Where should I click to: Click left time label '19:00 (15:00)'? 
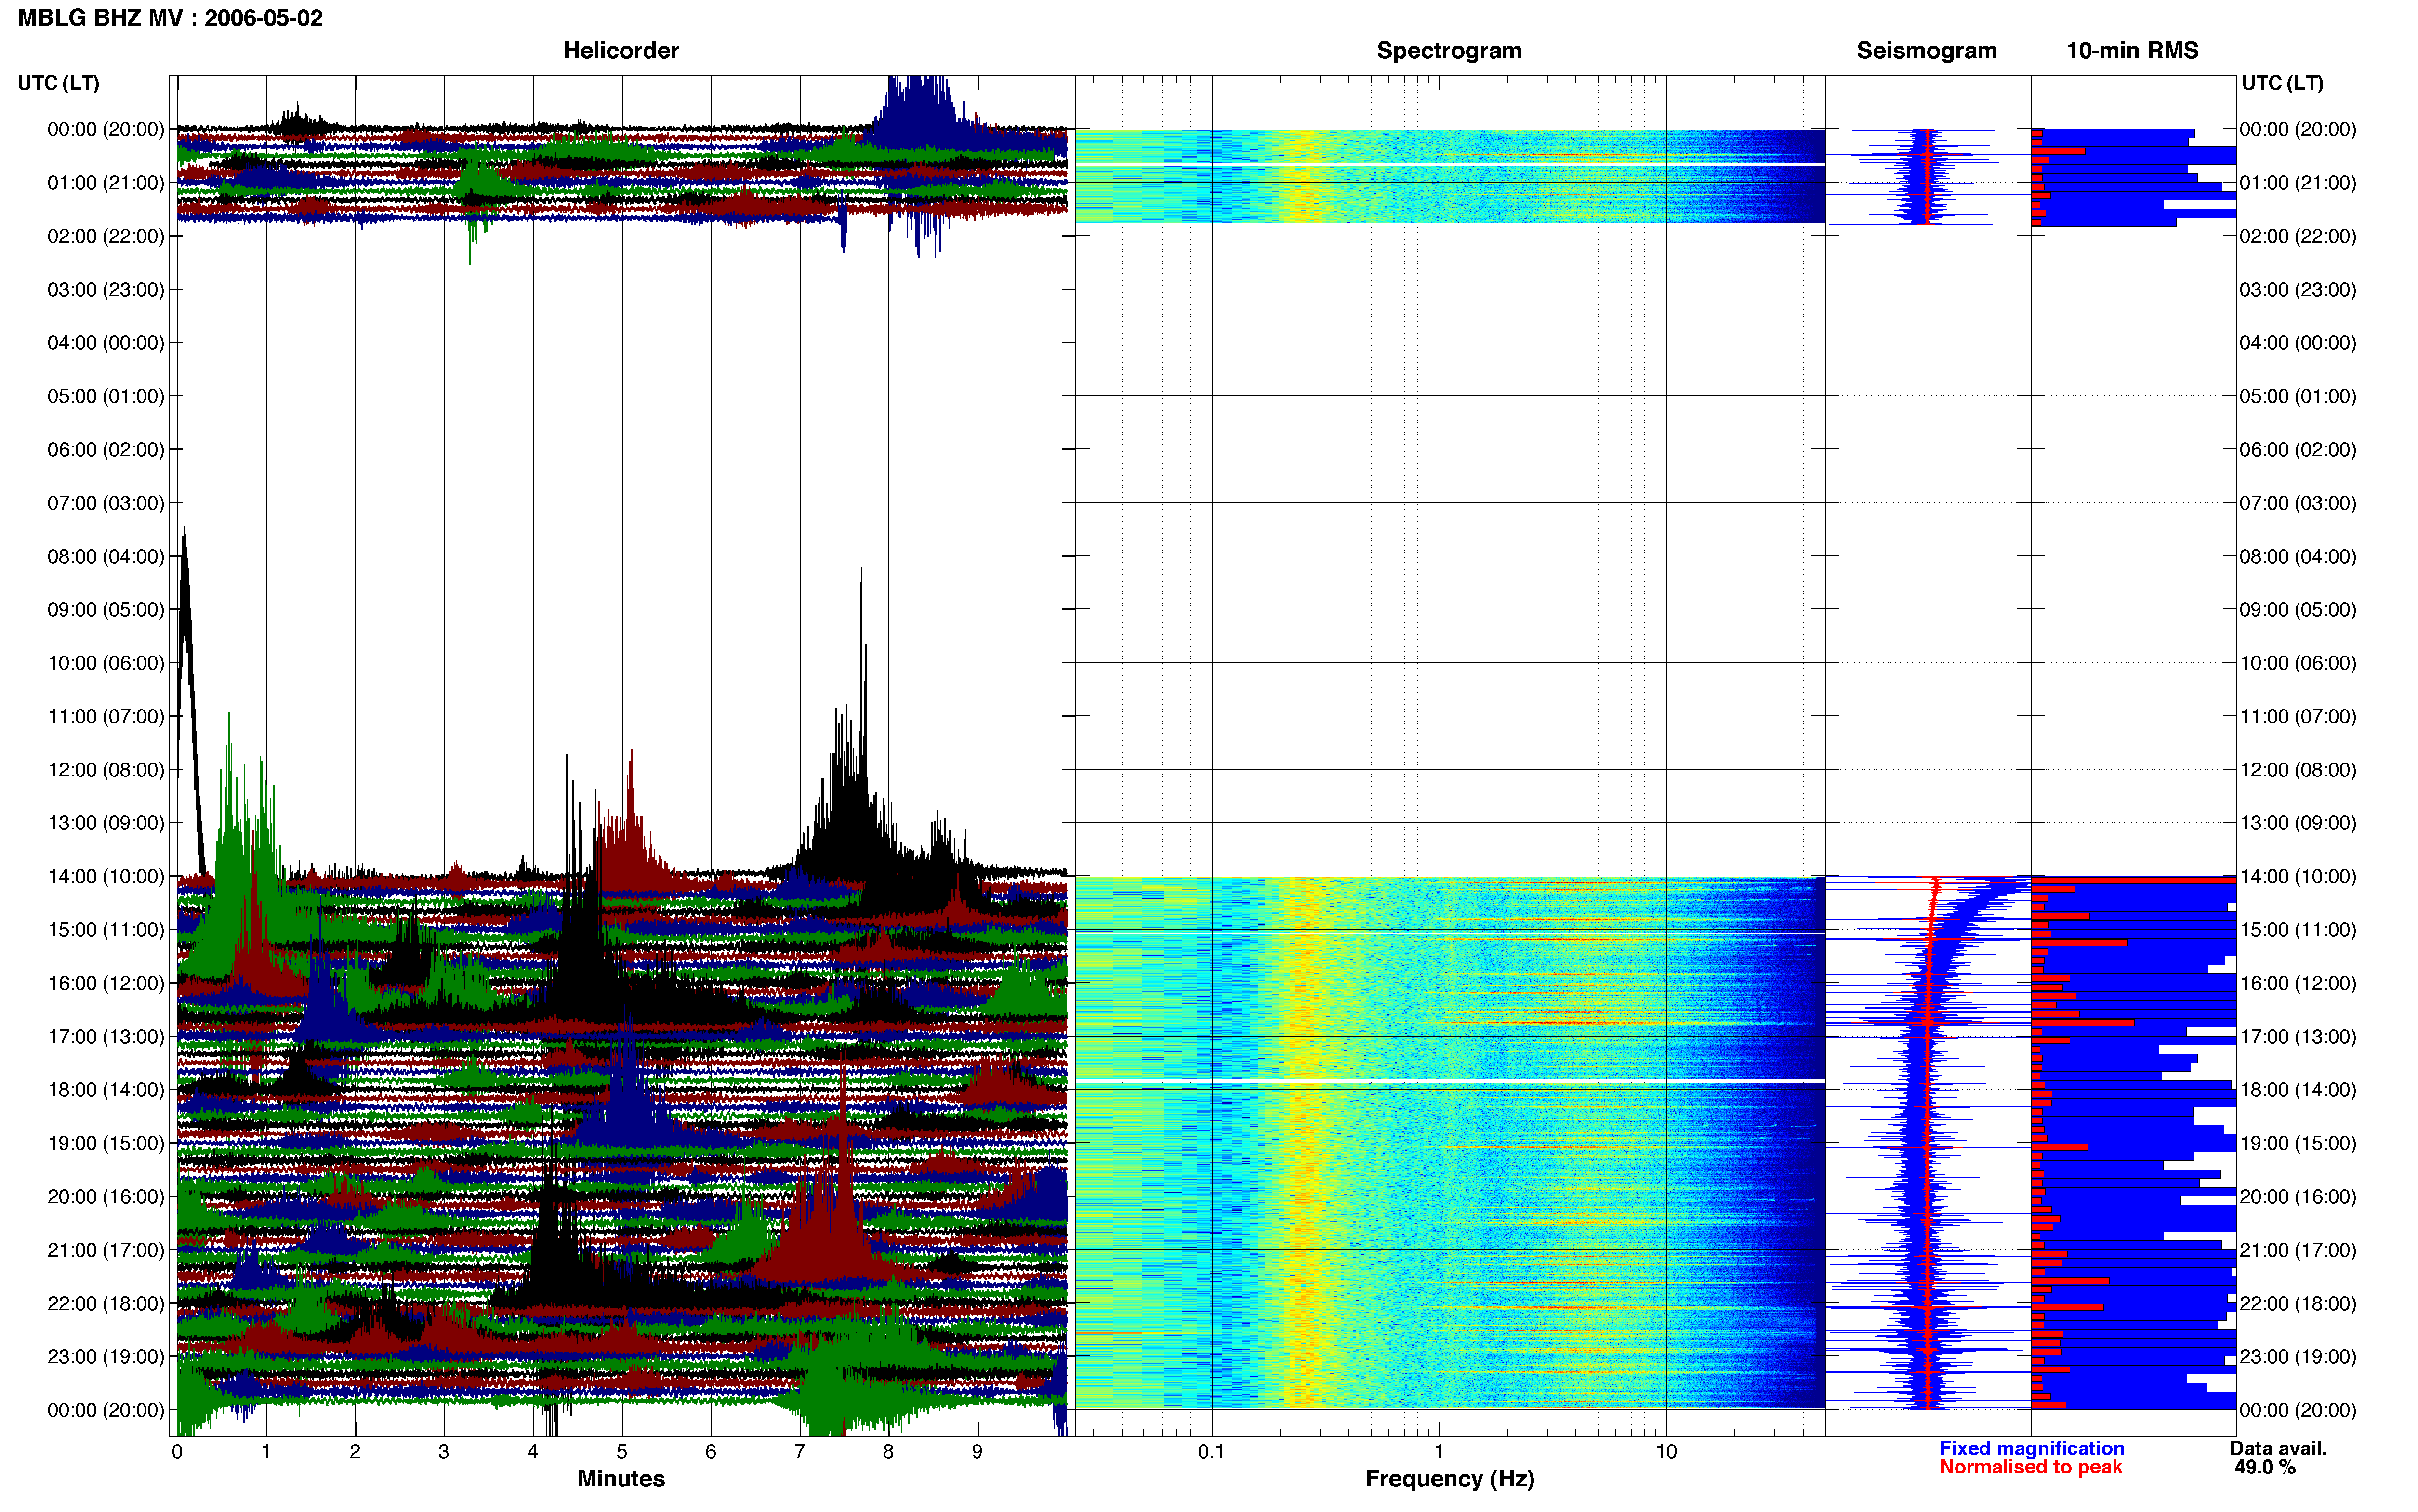(x=106, y=1143)
